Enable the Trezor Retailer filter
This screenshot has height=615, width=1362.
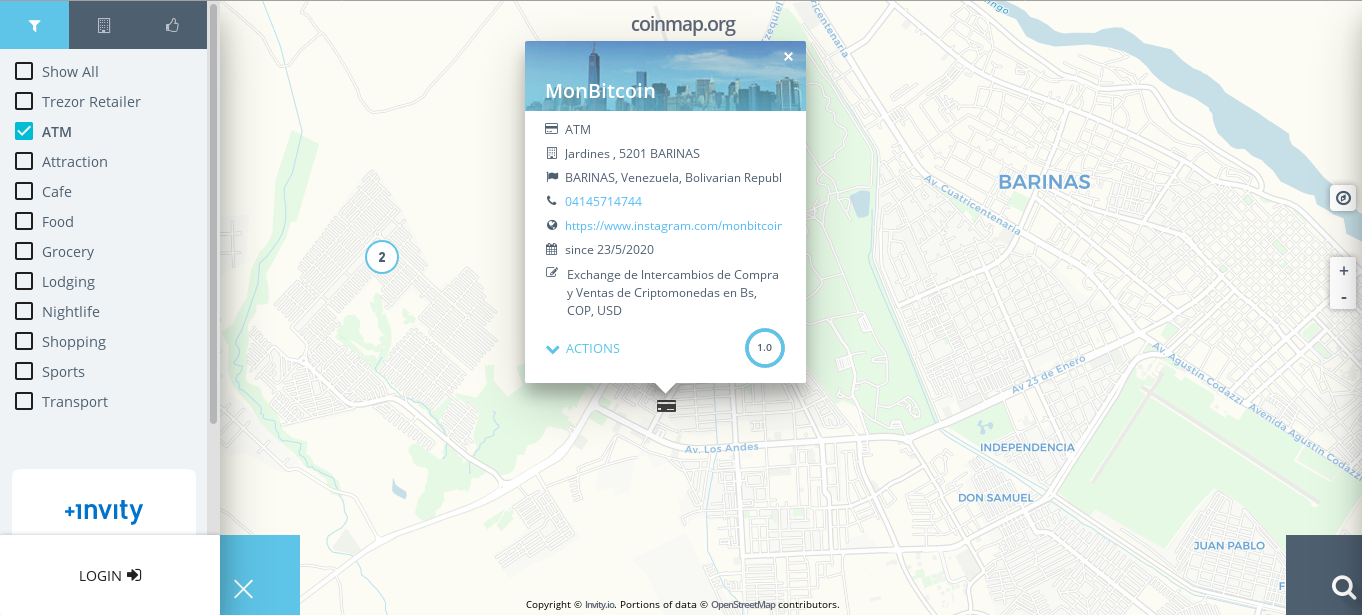pos(24,101)
